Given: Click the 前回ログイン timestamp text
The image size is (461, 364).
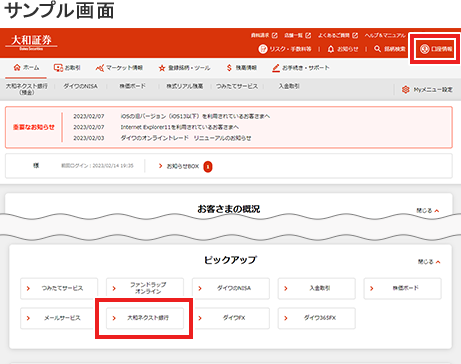Looking at the screenshot, I should click(x=97, y=166).
